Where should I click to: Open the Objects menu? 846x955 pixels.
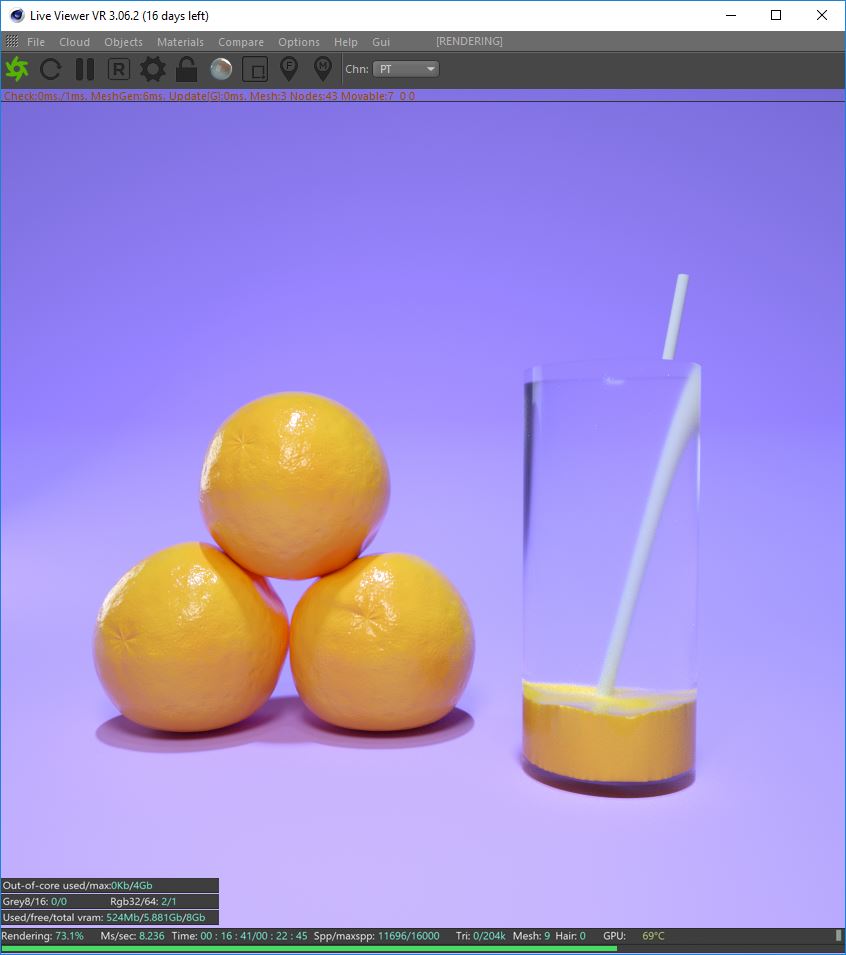point(123,42)
